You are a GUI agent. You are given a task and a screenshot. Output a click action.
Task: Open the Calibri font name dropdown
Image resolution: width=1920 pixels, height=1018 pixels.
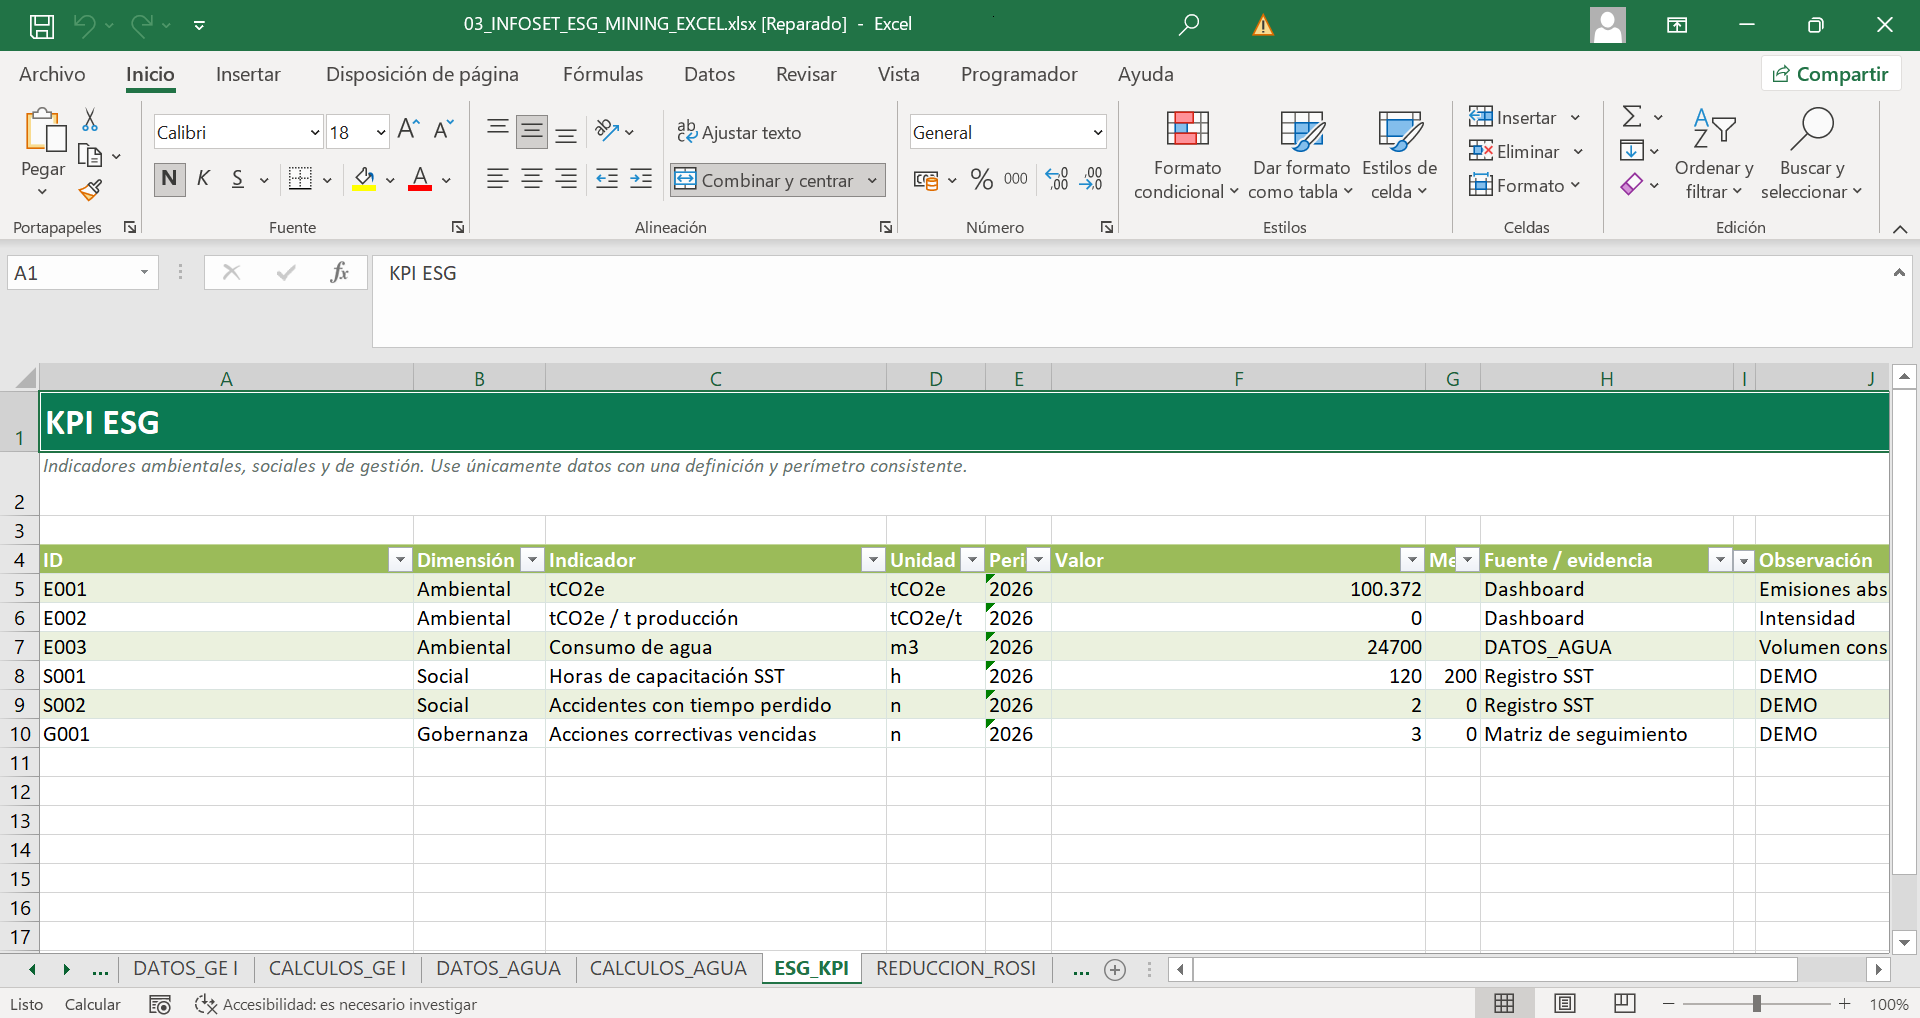[x=314, y=132]
